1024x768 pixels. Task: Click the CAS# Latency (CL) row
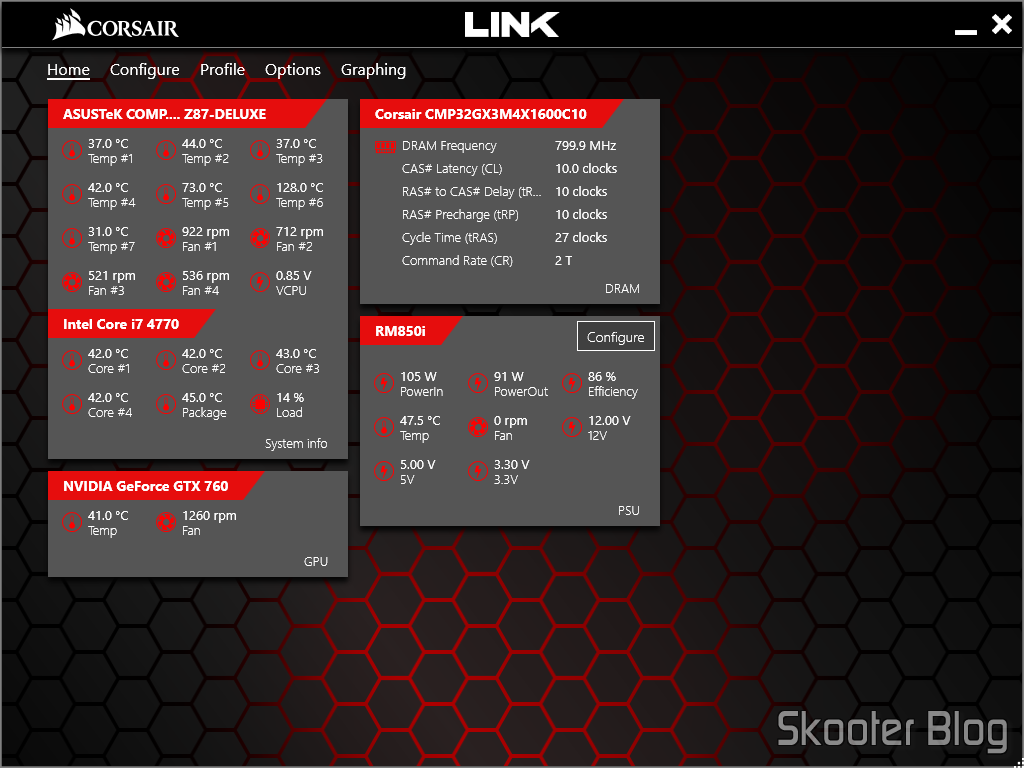tap(509, 168)
